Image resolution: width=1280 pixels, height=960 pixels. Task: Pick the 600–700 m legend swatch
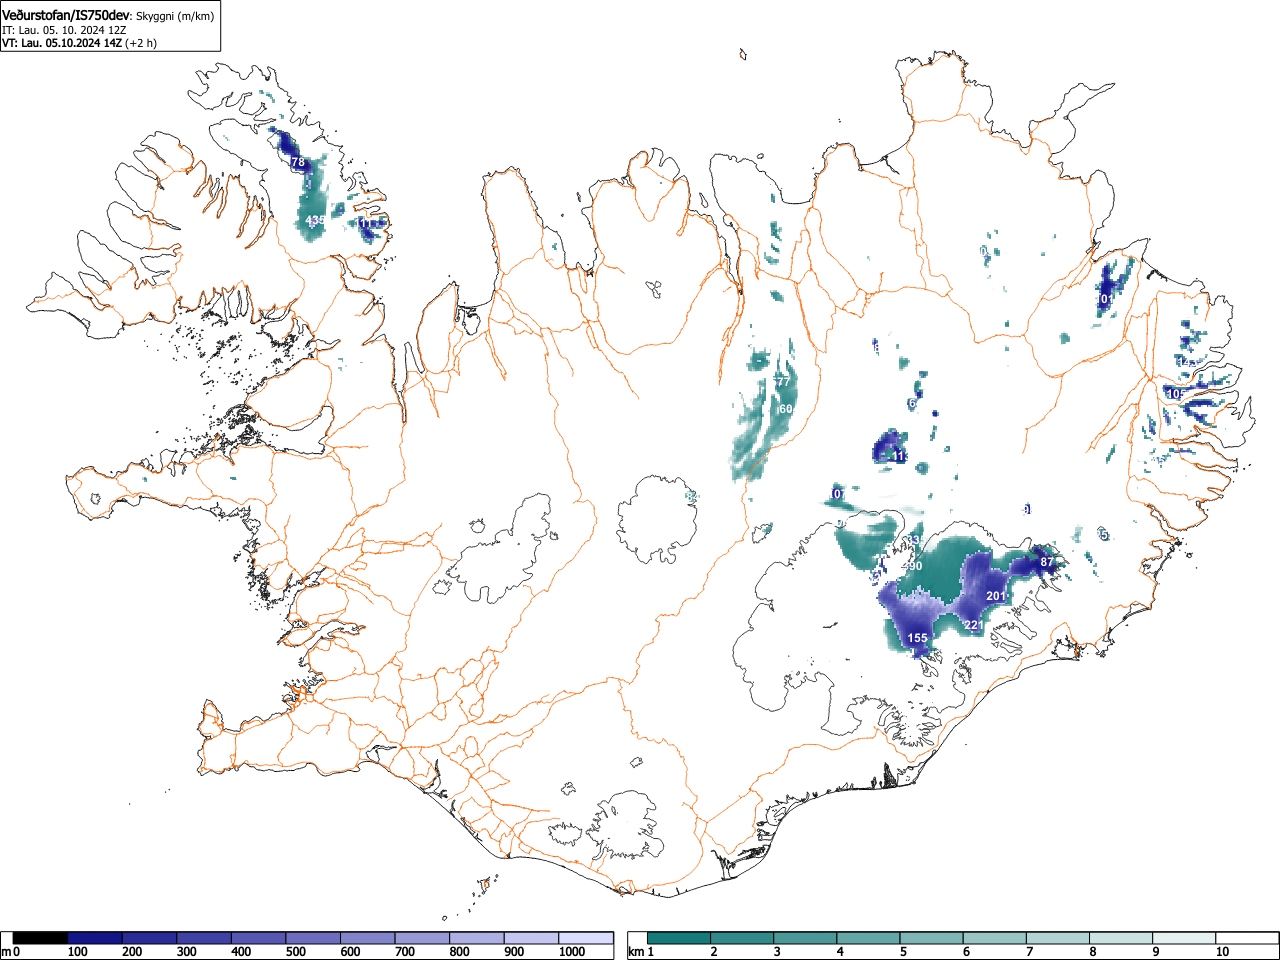(368, 938)
